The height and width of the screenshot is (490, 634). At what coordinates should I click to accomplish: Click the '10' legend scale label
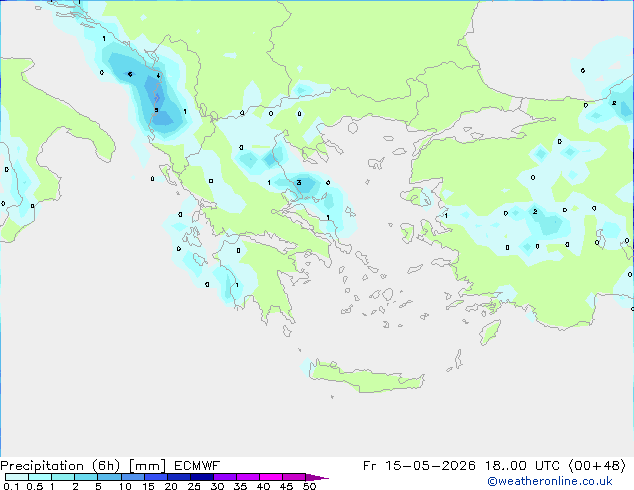125,486
